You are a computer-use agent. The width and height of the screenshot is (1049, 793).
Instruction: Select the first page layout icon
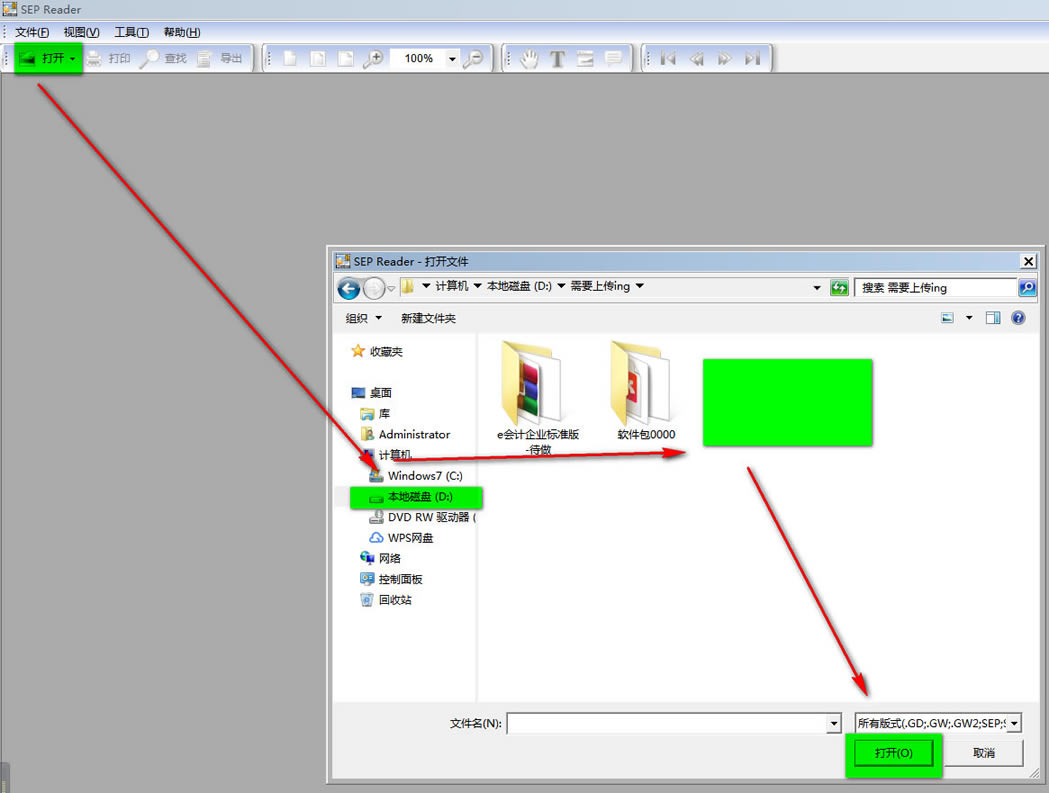coord(290,59)
